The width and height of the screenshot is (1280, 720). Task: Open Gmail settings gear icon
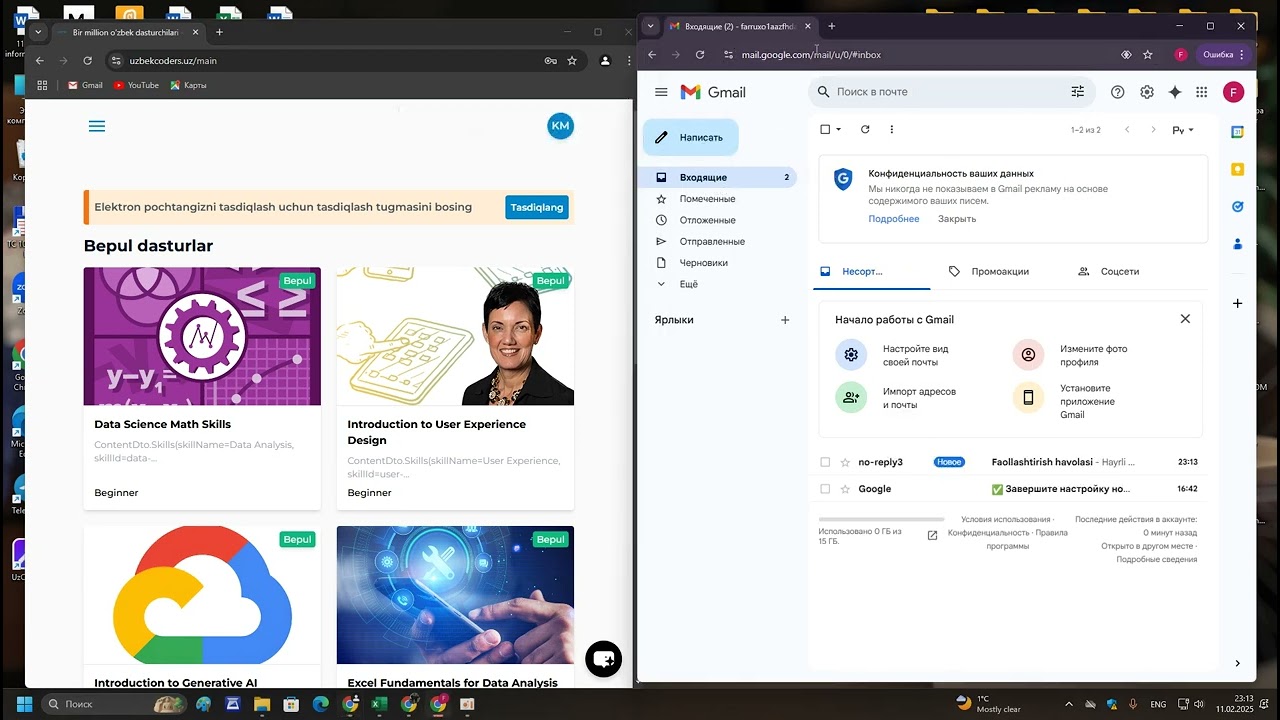tap(1147, 92)
